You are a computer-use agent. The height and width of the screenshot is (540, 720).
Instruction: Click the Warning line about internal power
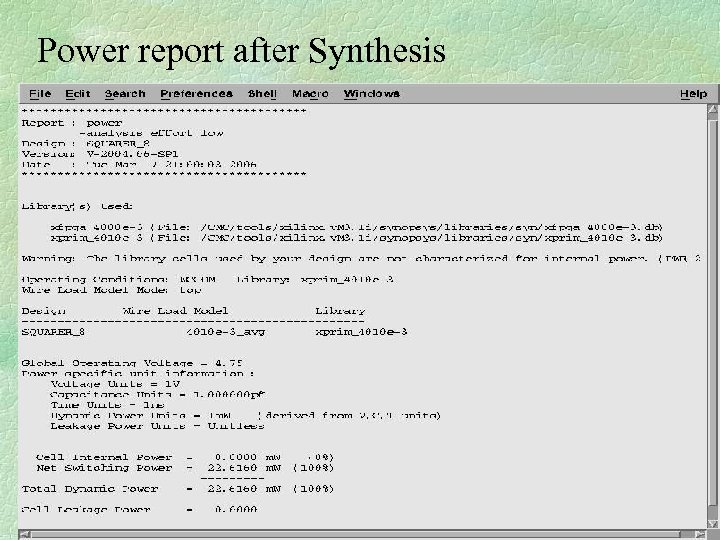(x=361, y=259)
